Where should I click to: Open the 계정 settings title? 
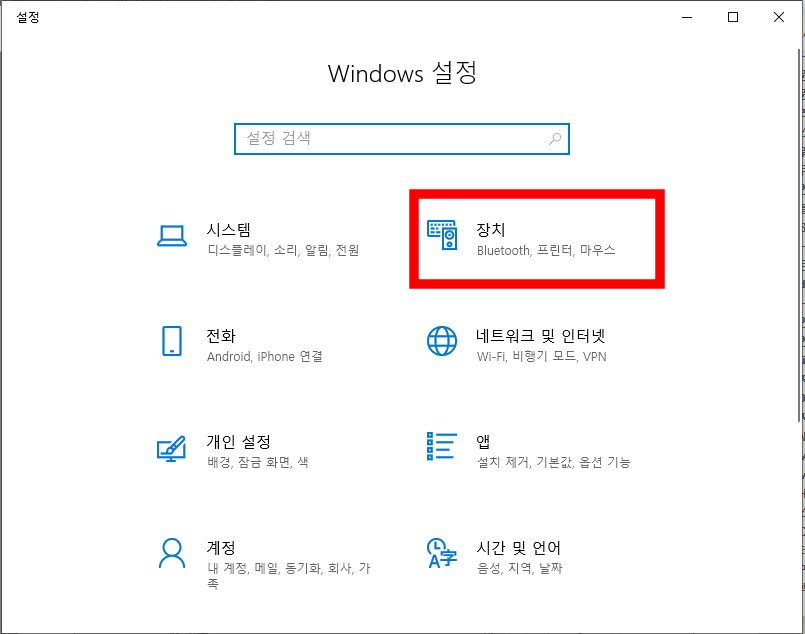coord(221,548)
